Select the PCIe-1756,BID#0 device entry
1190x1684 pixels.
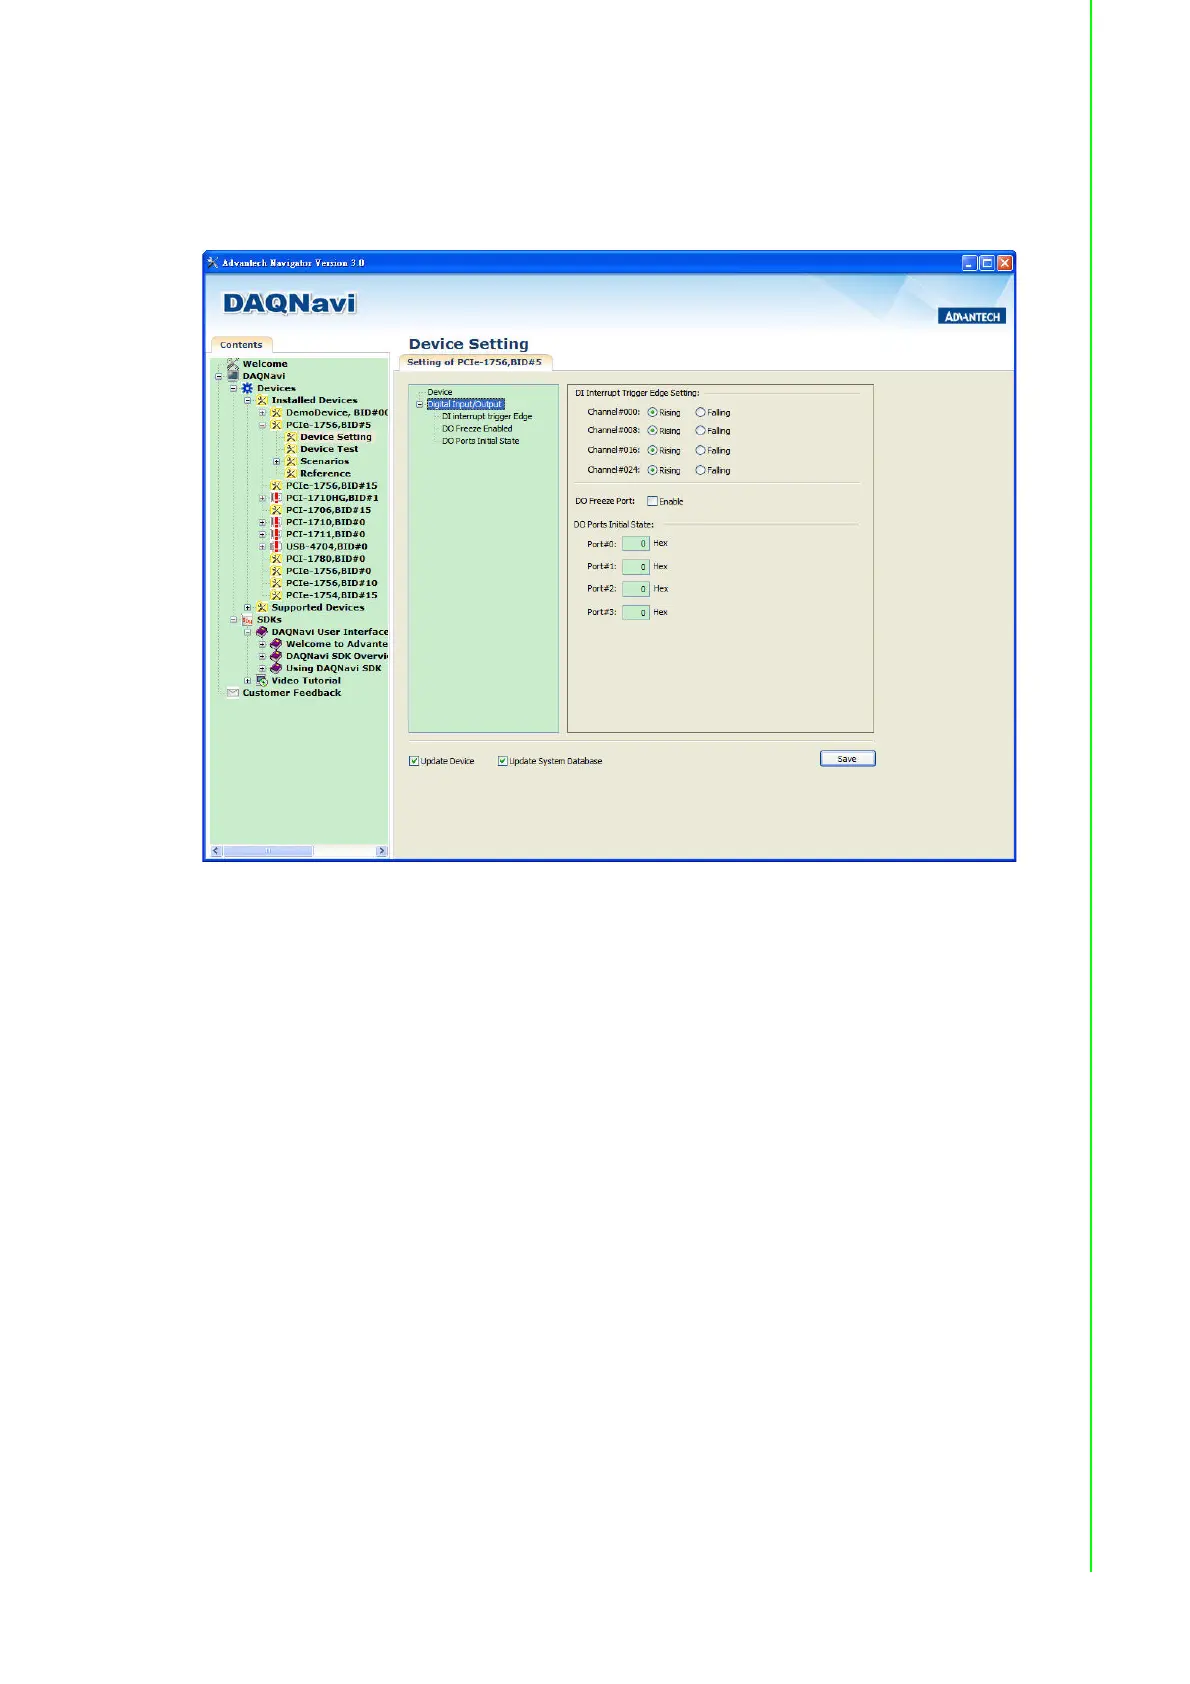click(x=328, y=571)
